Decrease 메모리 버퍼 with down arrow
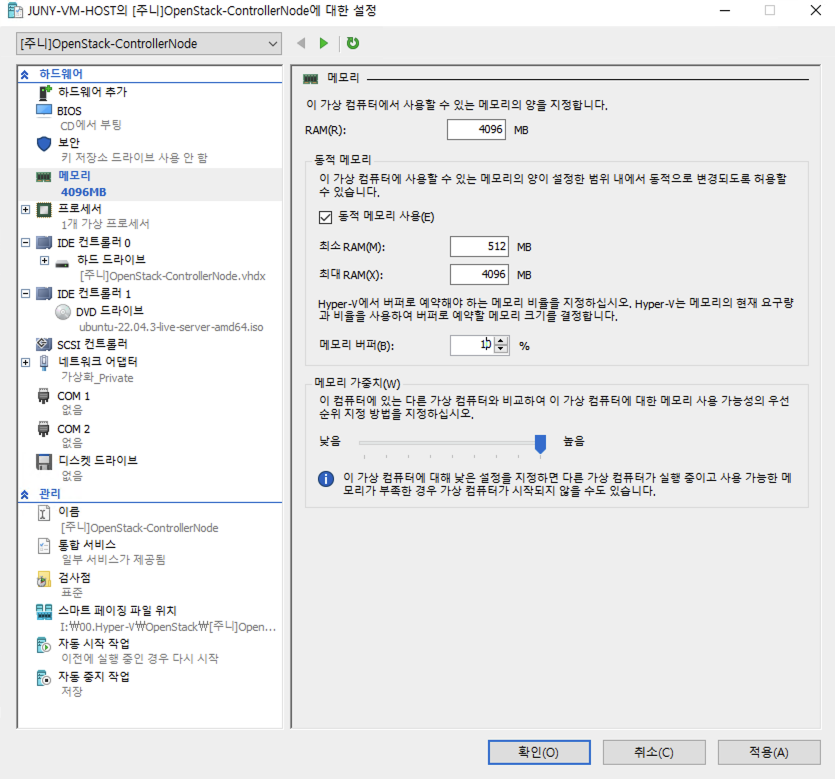The width and height of the screenshot is (835, 779). coord(501,349)
